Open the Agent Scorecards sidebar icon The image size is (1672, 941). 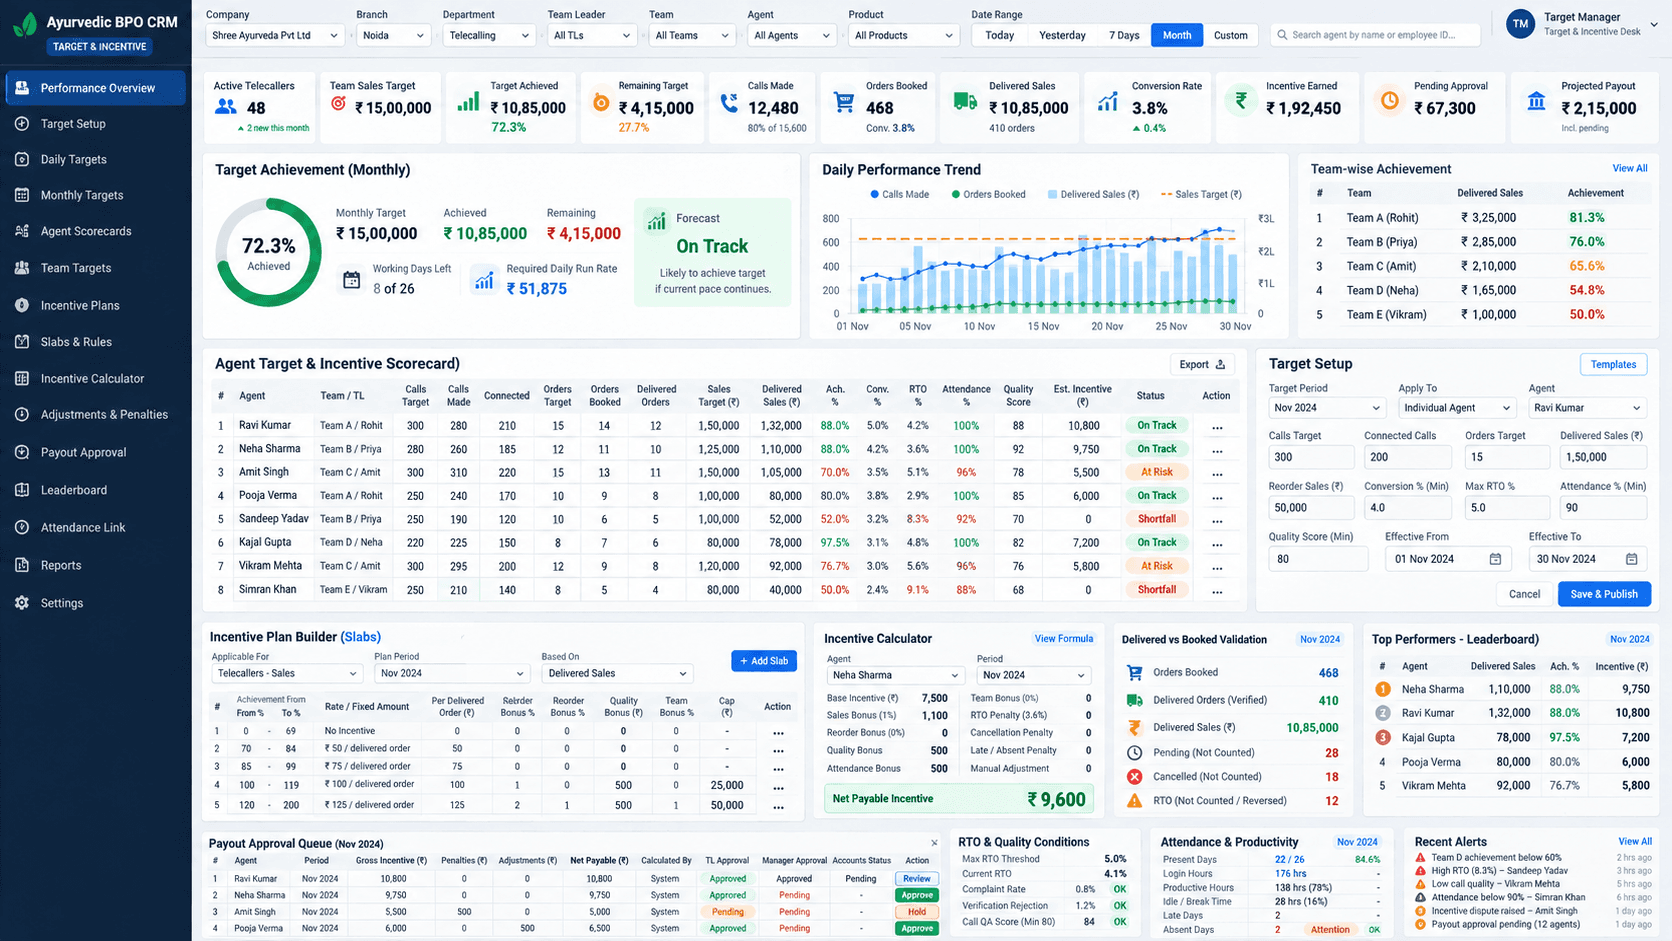coord(22,231)
